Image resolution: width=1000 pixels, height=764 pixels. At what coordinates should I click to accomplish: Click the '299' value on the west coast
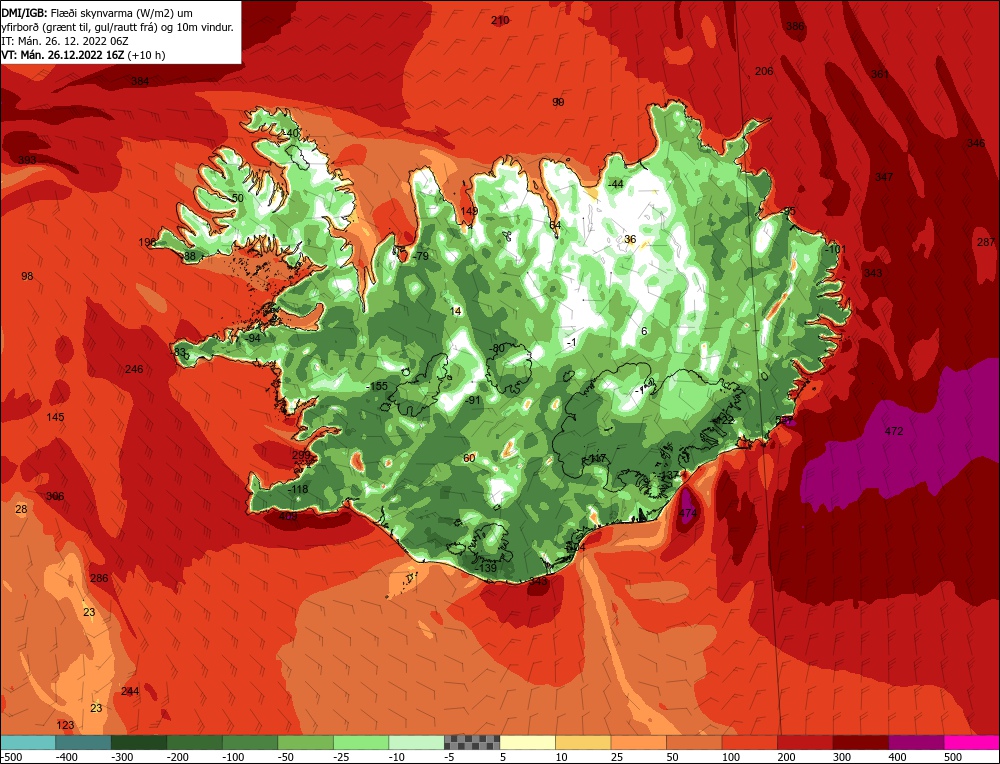pyautogui.click(x=301, y=455)
